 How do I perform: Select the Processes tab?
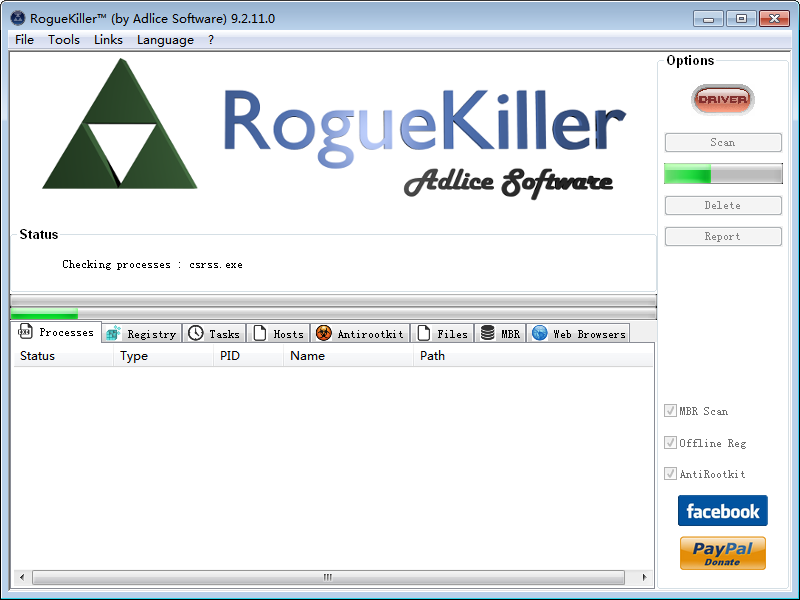click(56, 332)
